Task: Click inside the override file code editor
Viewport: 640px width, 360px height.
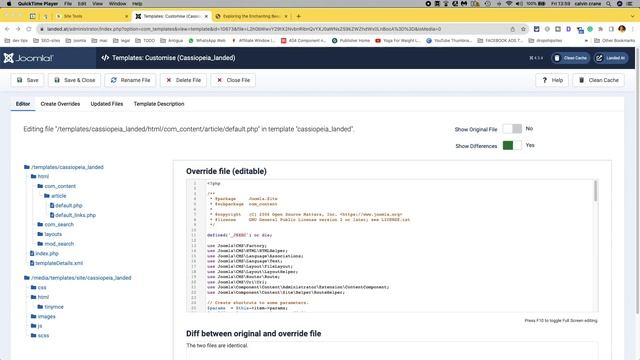Action: (x=392, y=246)
